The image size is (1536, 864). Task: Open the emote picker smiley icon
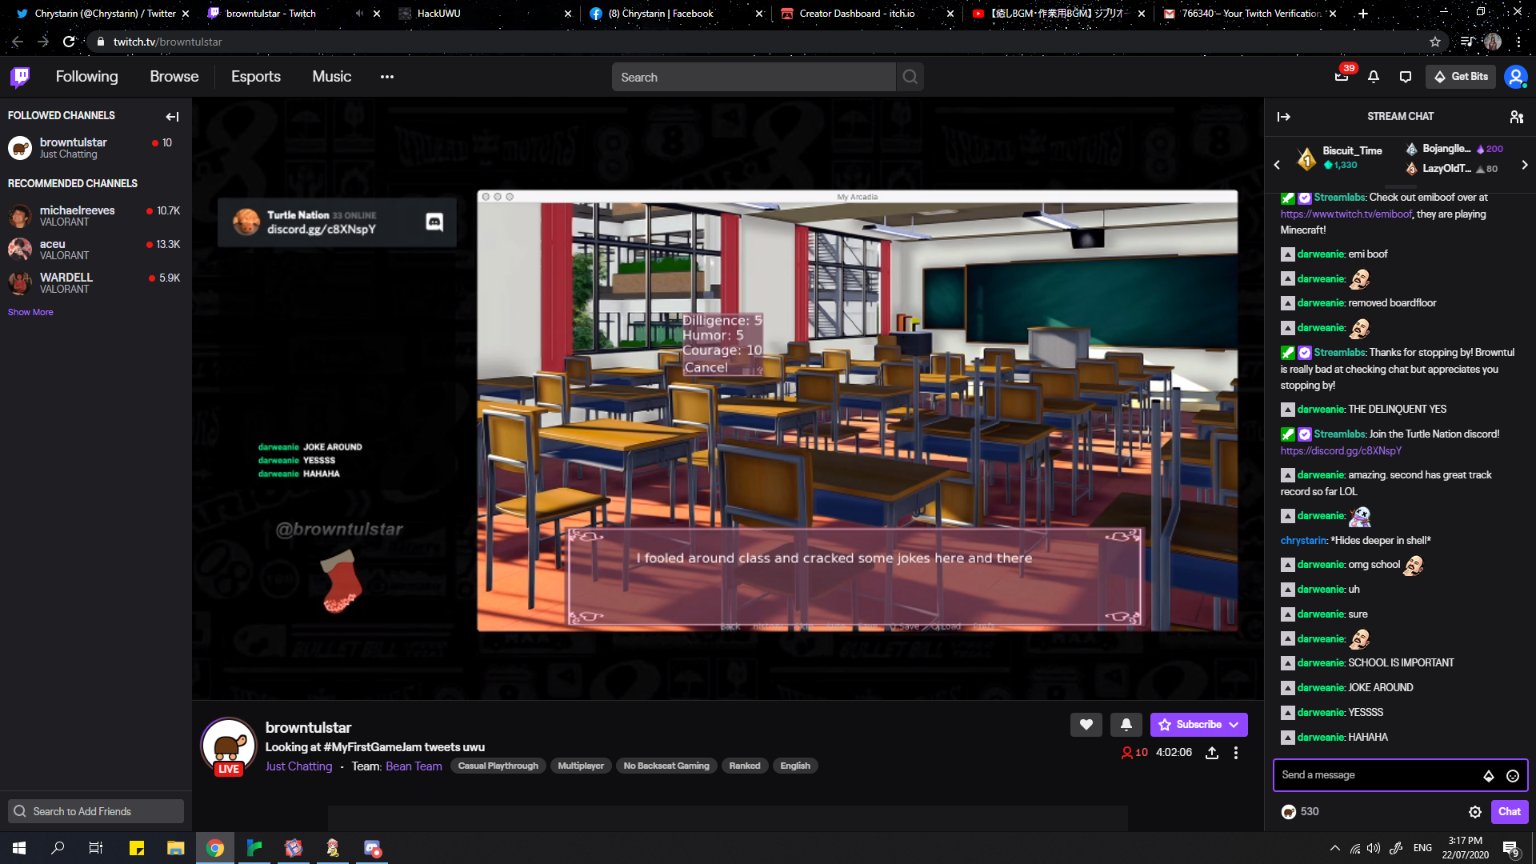coord(1512,776)
